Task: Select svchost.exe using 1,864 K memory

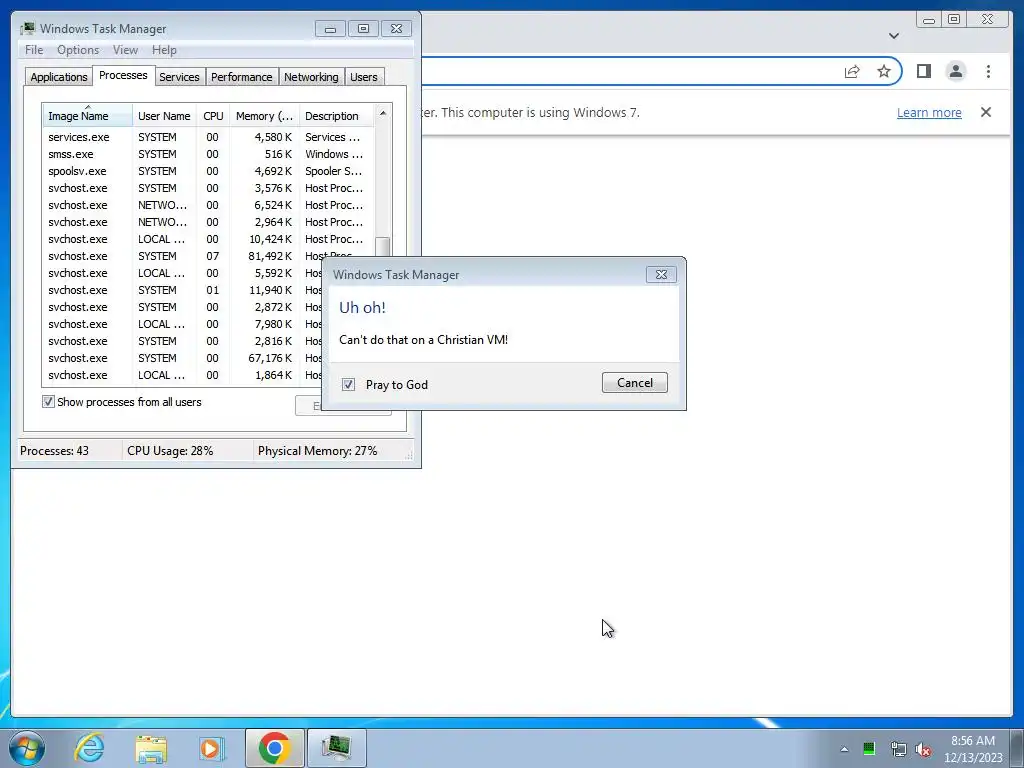Action: [182, 375]
